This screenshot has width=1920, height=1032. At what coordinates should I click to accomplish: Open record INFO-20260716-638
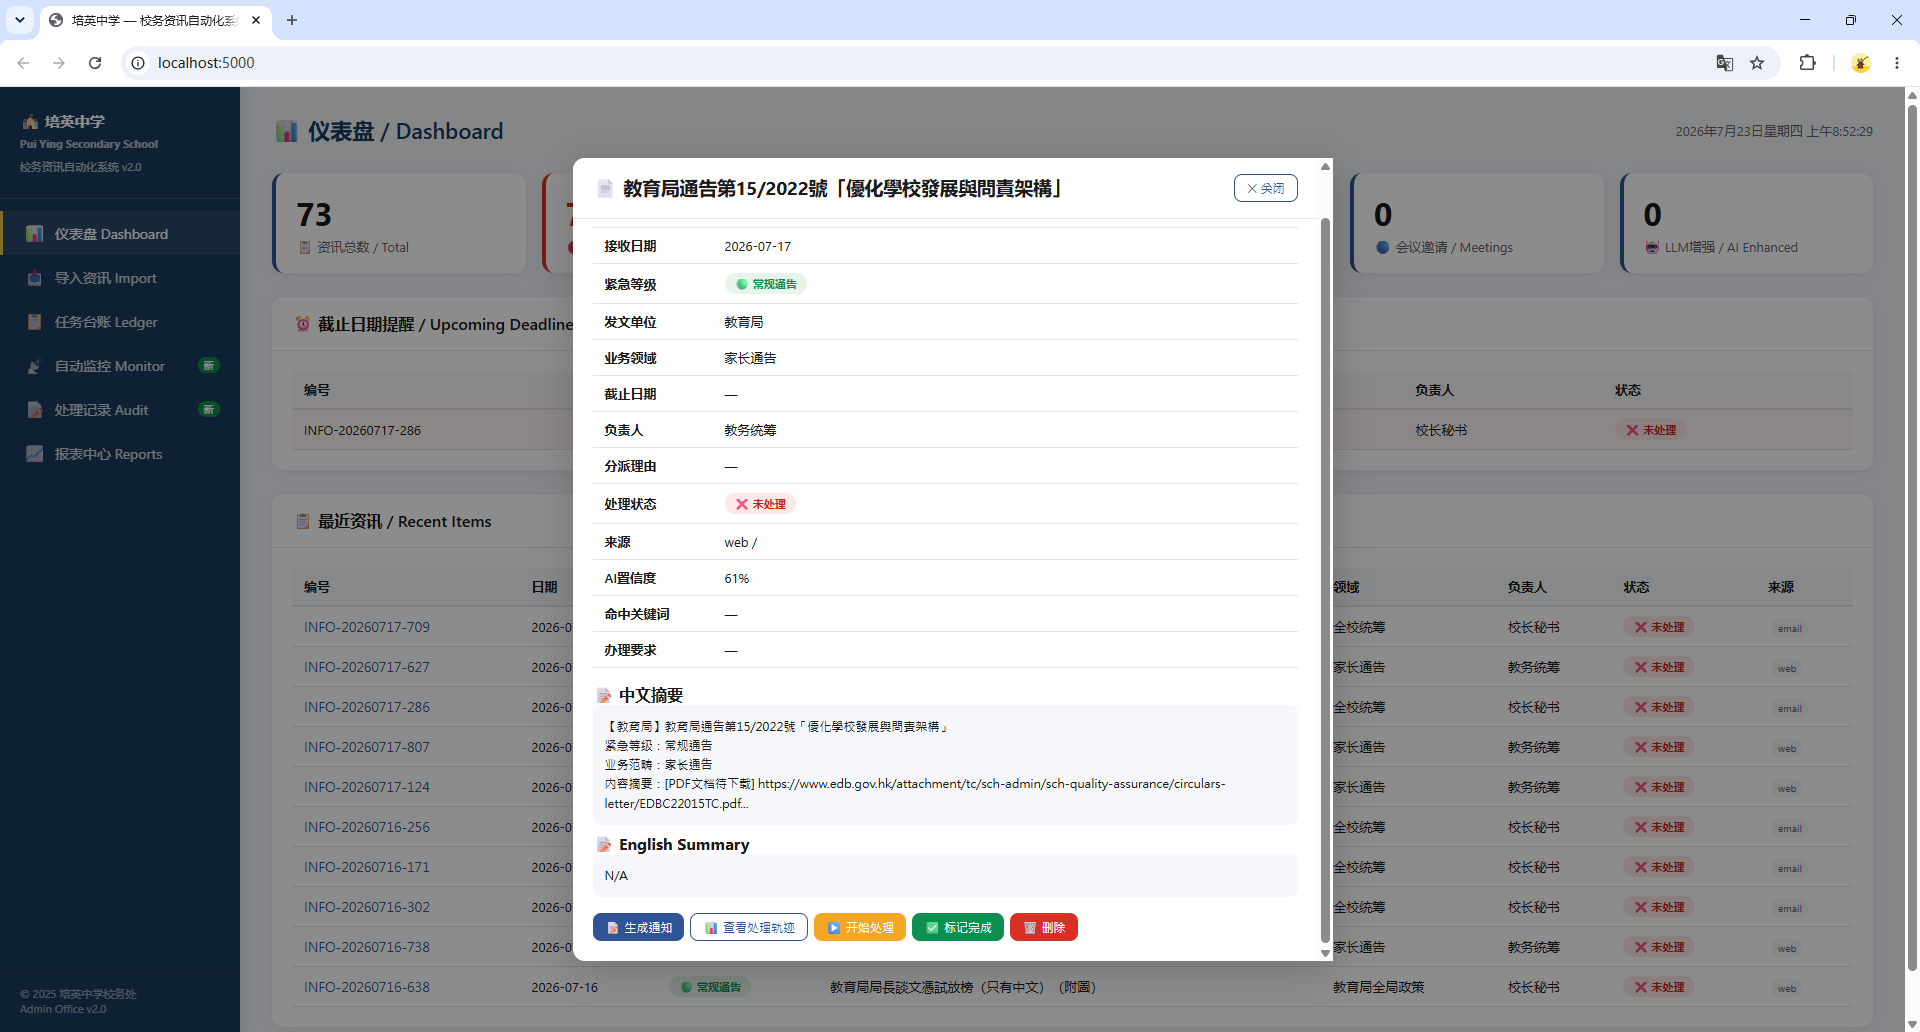367,987
